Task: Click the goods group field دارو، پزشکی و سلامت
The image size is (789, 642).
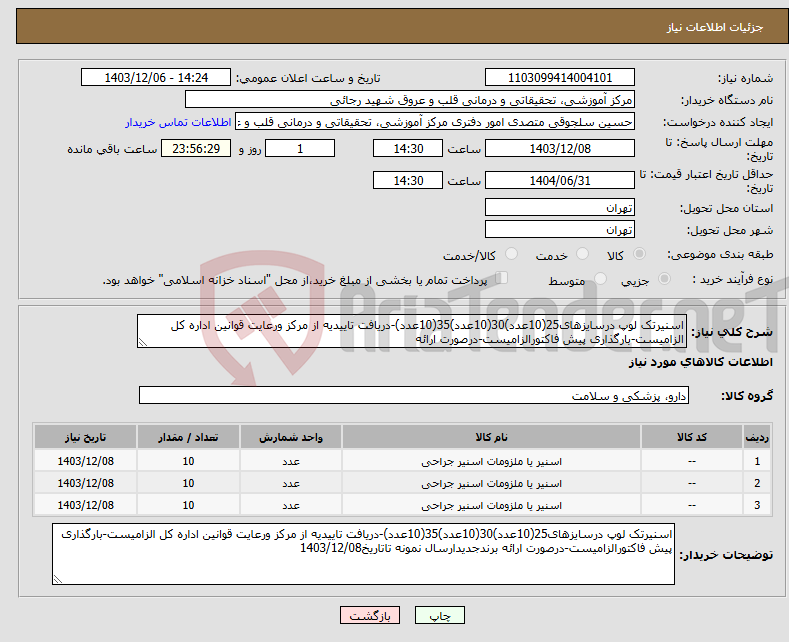Action: tap(414, 395)
